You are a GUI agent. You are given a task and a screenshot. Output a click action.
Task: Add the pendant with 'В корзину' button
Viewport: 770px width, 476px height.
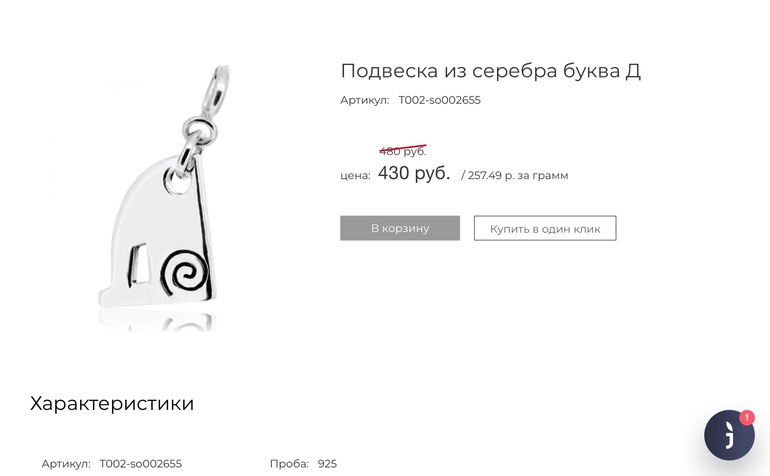tap(400, 228)
